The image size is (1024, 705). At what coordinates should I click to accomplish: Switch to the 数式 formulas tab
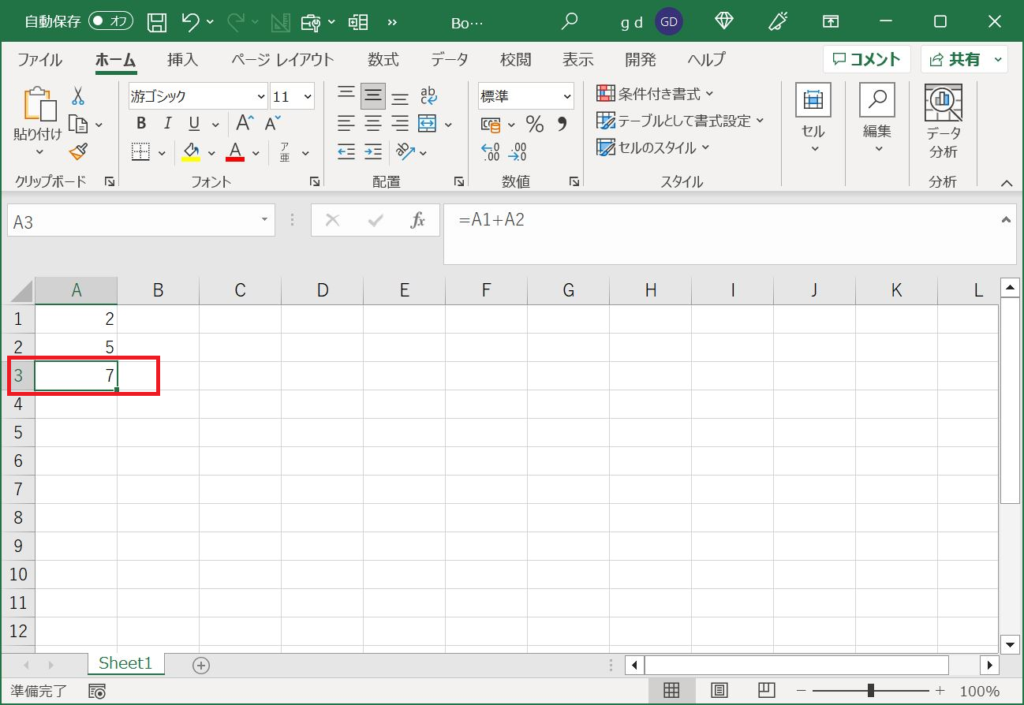[382, 59]
